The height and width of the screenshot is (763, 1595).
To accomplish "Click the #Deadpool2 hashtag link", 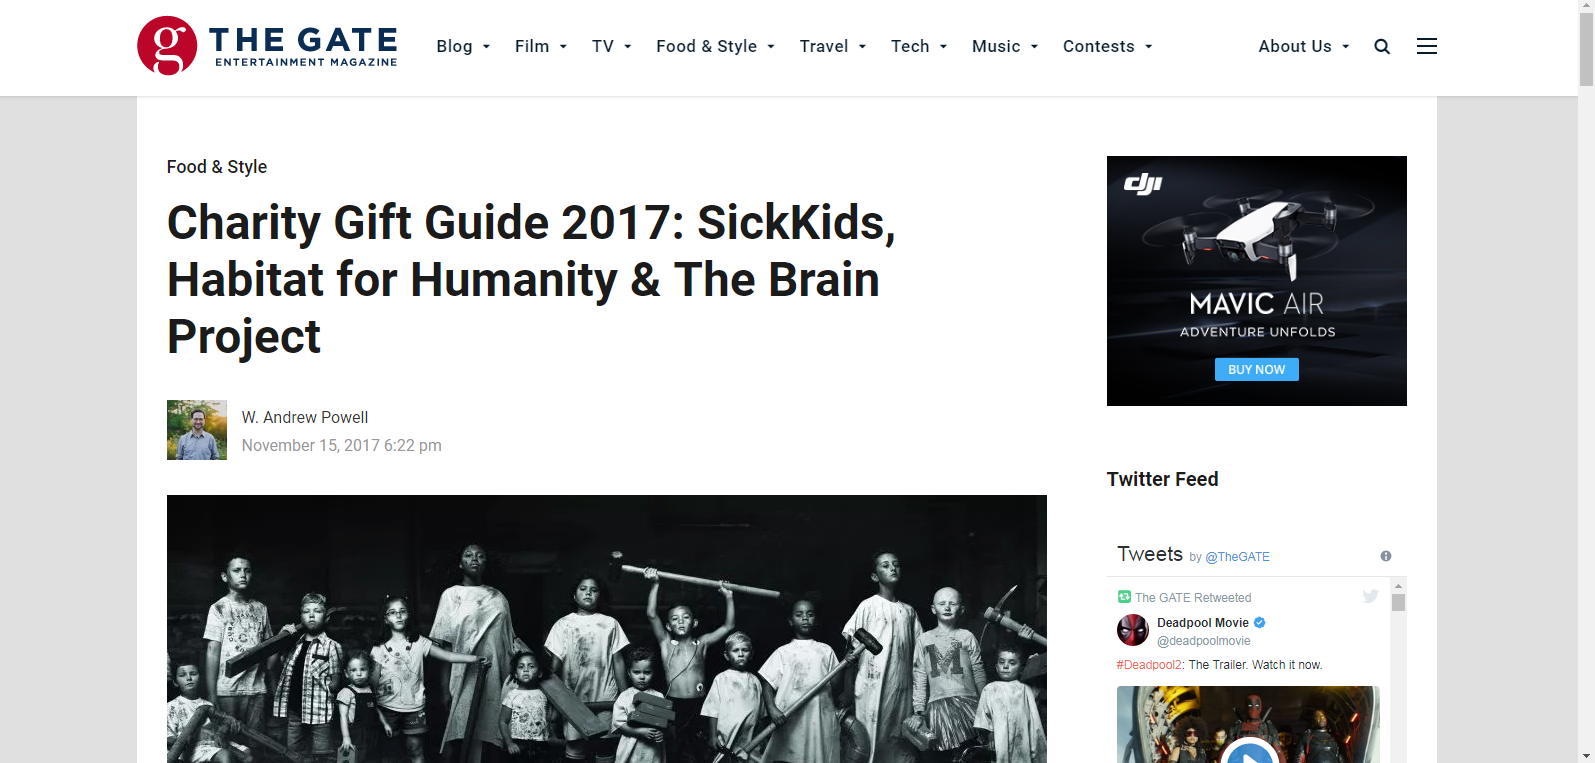I will point(1150,665).
